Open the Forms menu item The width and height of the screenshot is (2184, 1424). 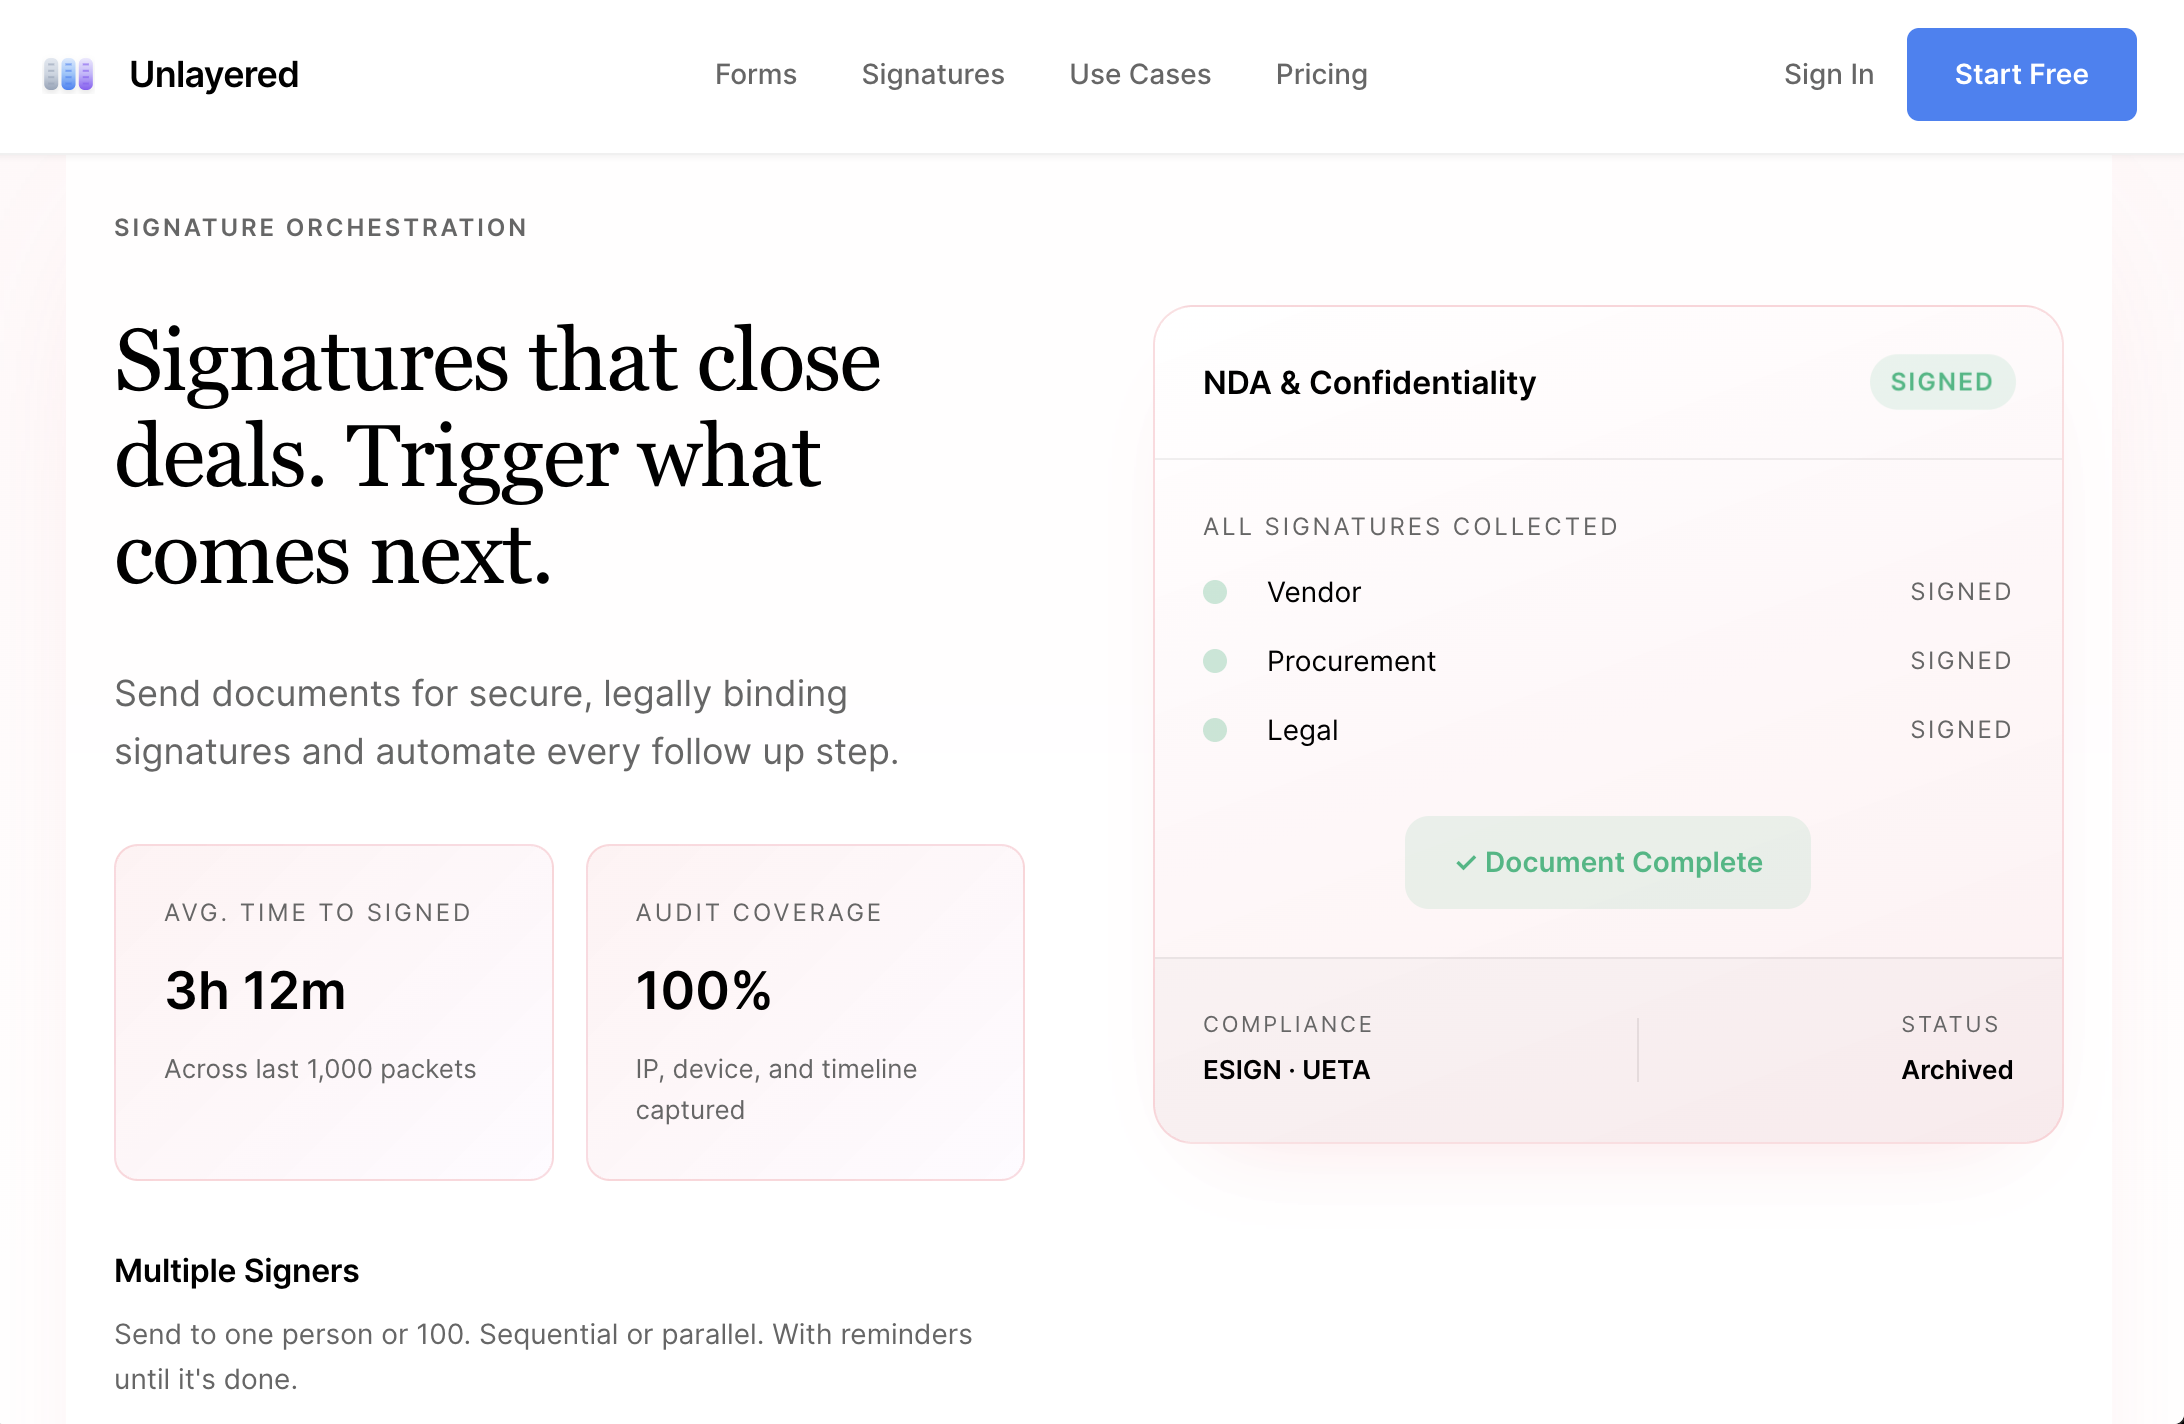755,75
